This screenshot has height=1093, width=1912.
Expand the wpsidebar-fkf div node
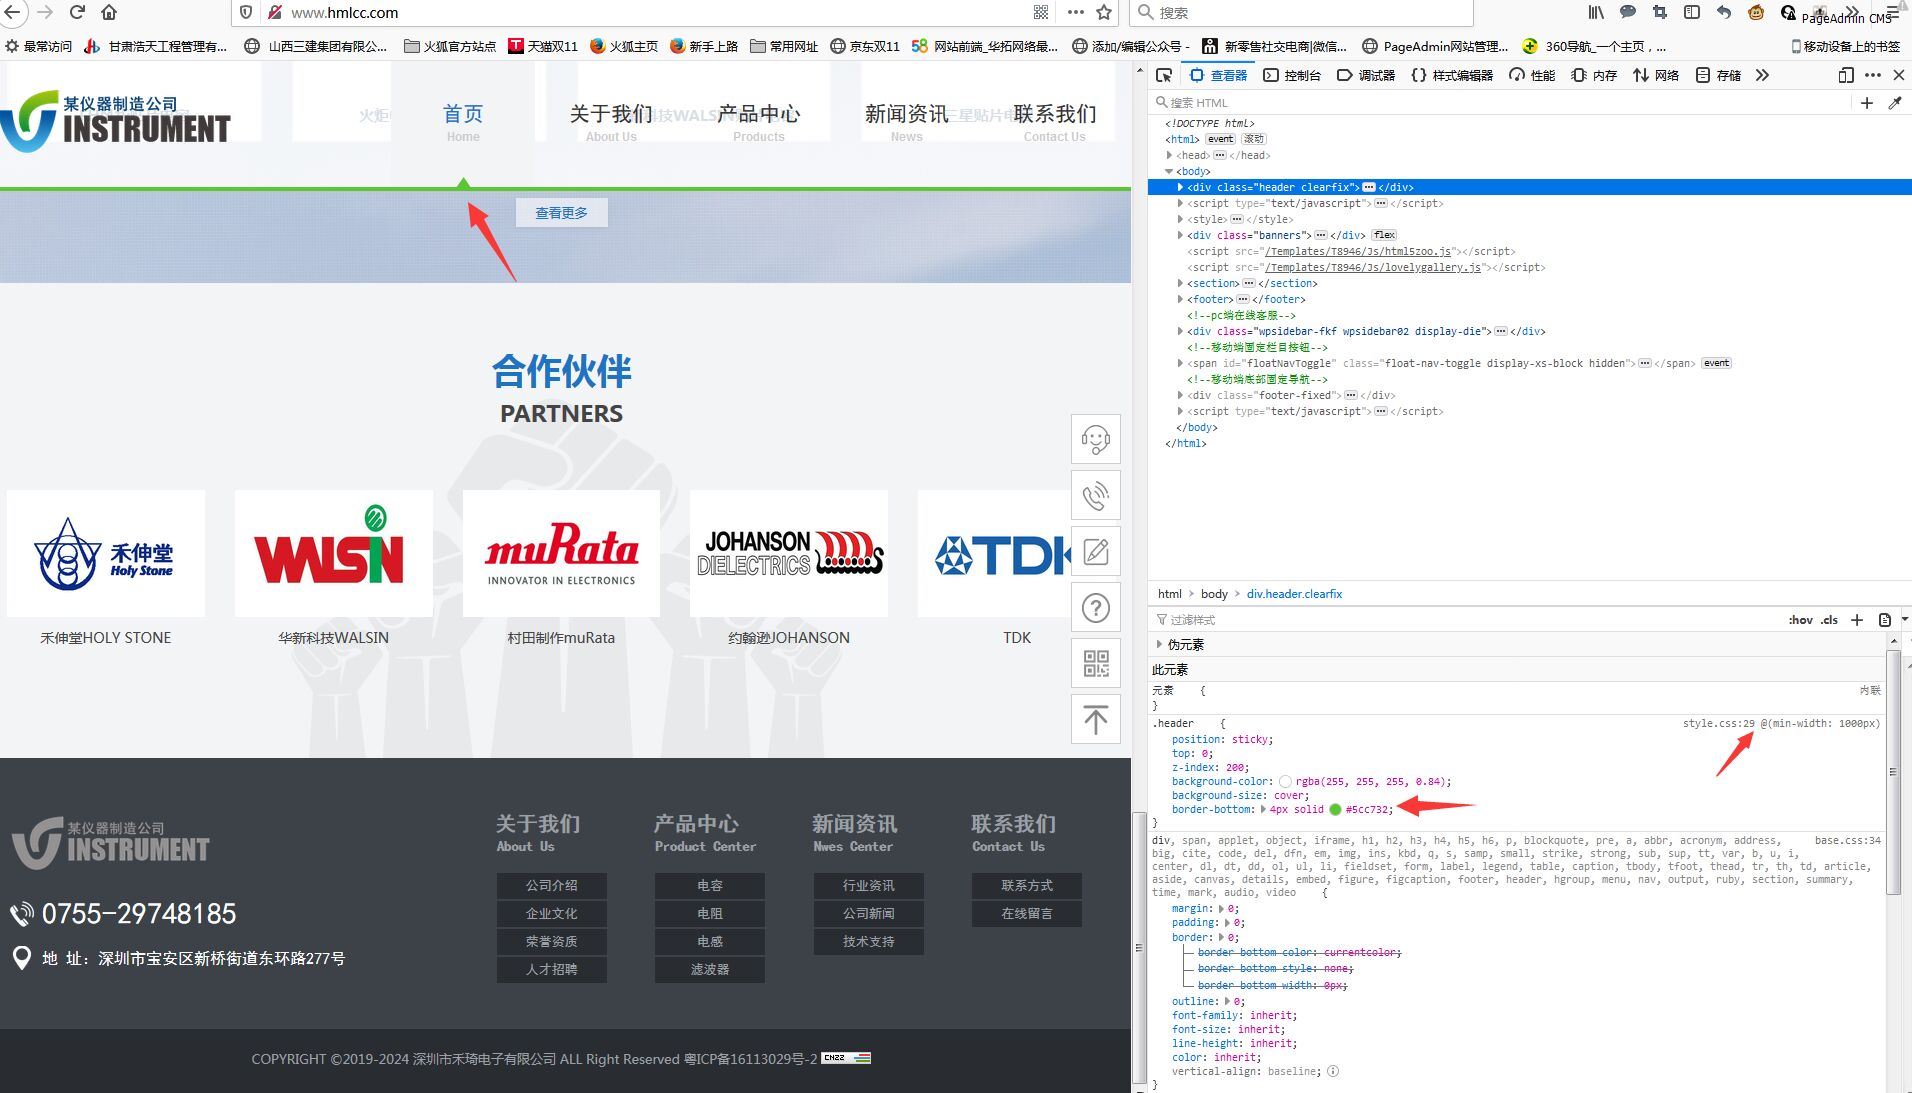click(1180, 331)
